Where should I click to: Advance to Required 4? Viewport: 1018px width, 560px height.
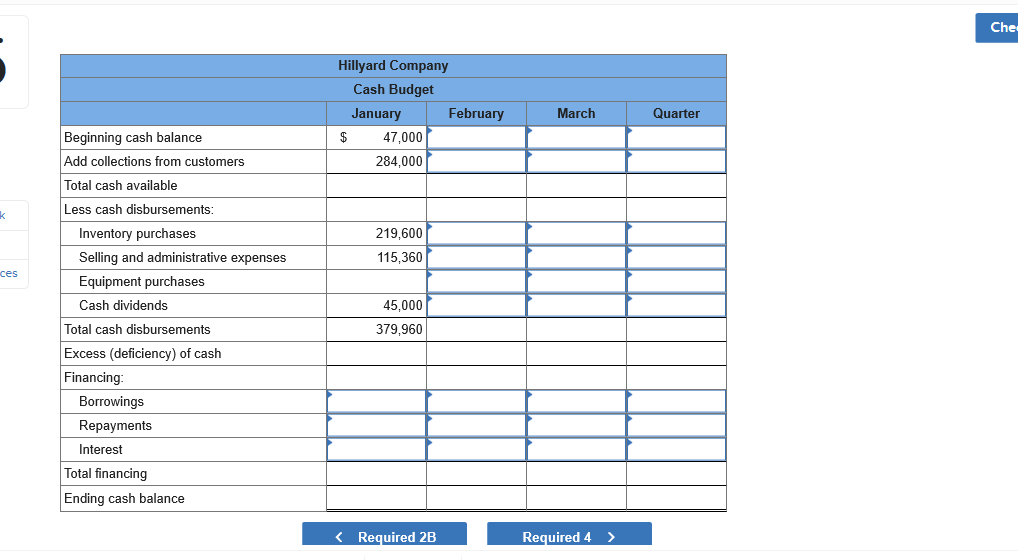(569, 536)
